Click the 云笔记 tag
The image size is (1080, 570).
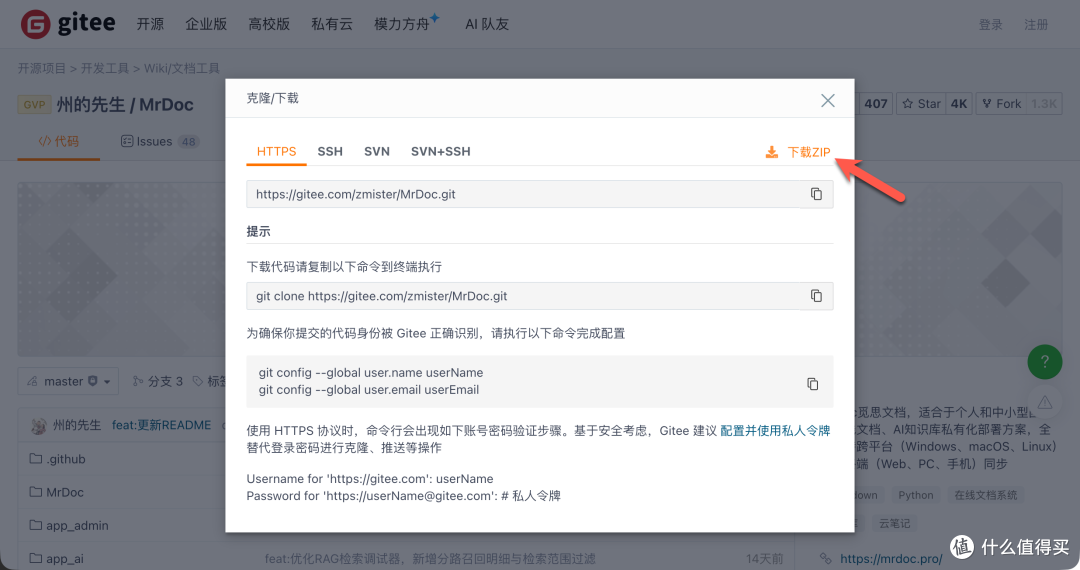click(895, 523)
